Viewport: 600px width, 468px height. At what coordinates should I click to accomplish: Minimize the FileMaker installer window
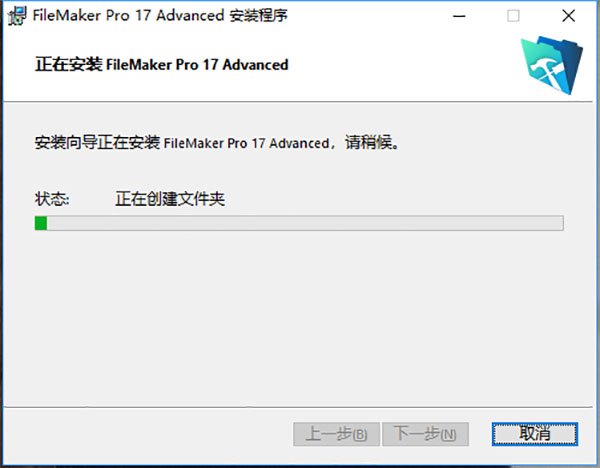click(459, 16)
